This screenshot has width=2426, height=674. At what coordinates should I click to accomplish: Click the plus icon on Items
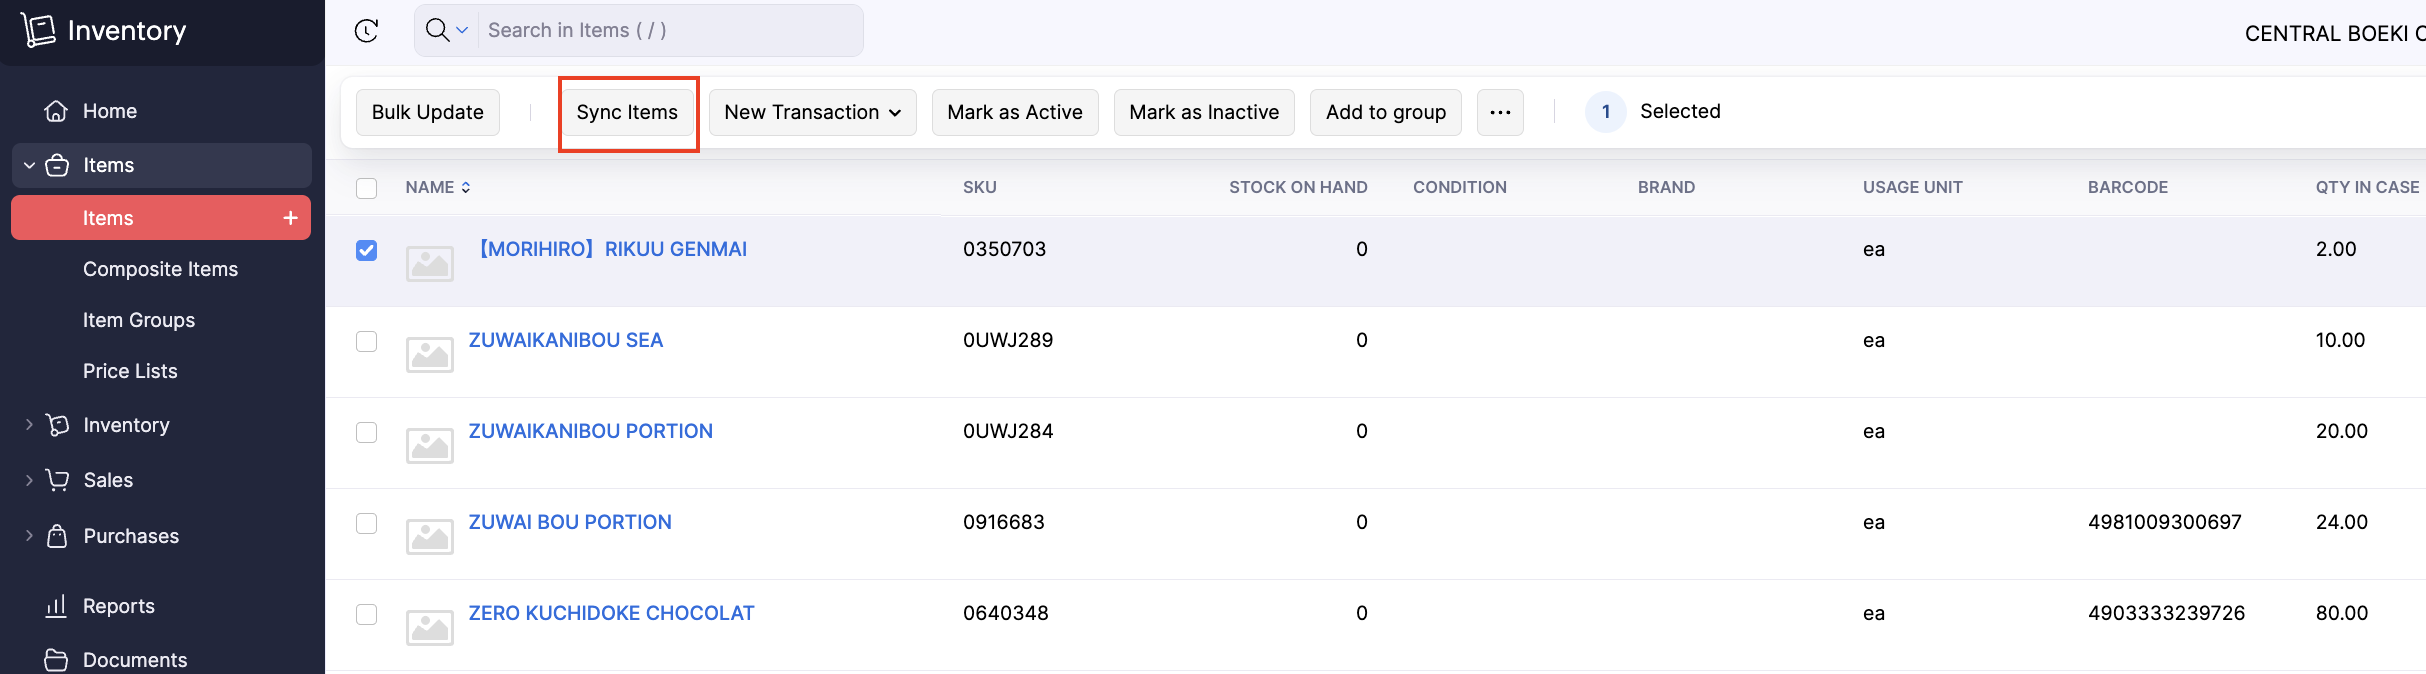coord(290,218)
